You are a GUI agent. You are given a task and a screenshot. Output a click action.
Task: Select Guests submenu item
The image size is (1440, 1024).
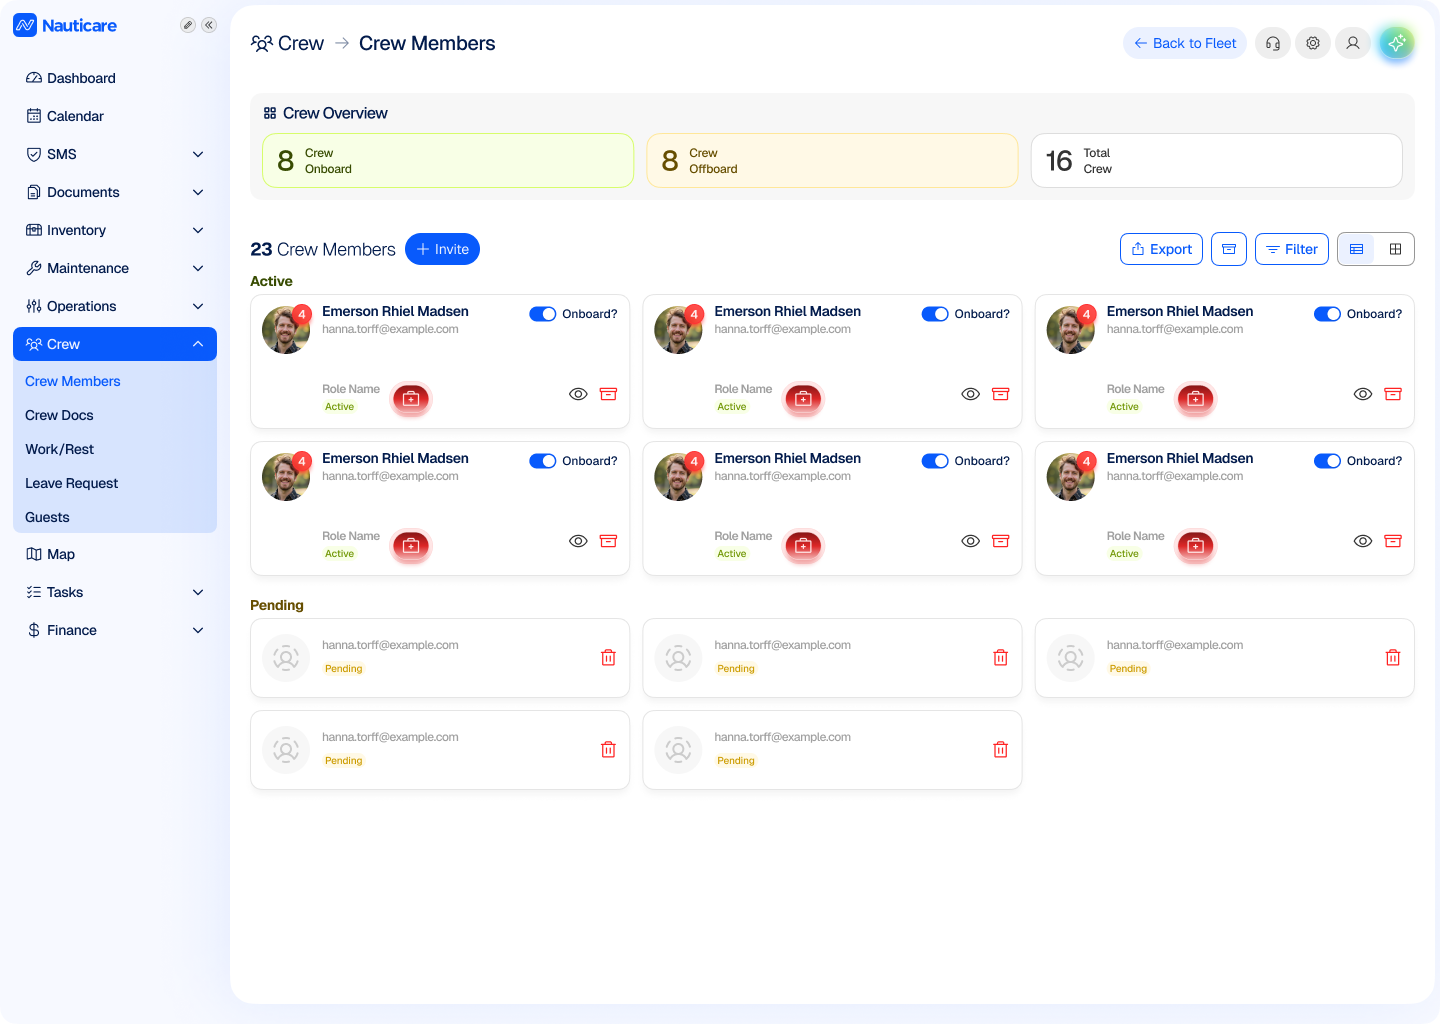[x=47, y=517]
